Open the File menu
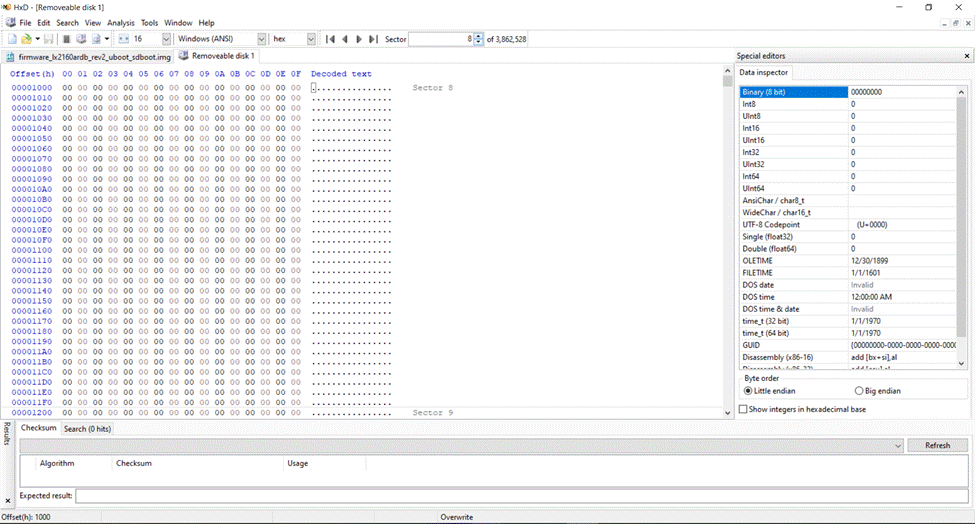 click(25, 23)
